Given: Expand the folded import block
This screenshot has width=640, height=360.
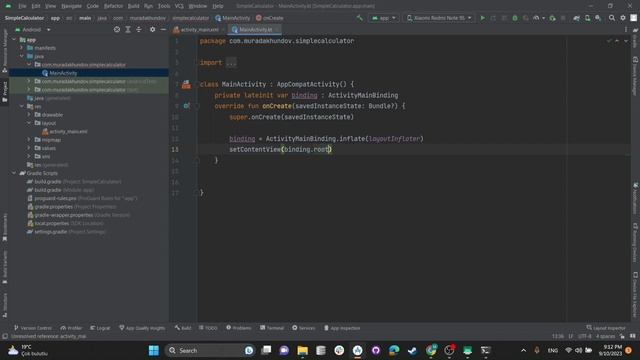Looking at the screenshot, I should [x=231, y=62].
